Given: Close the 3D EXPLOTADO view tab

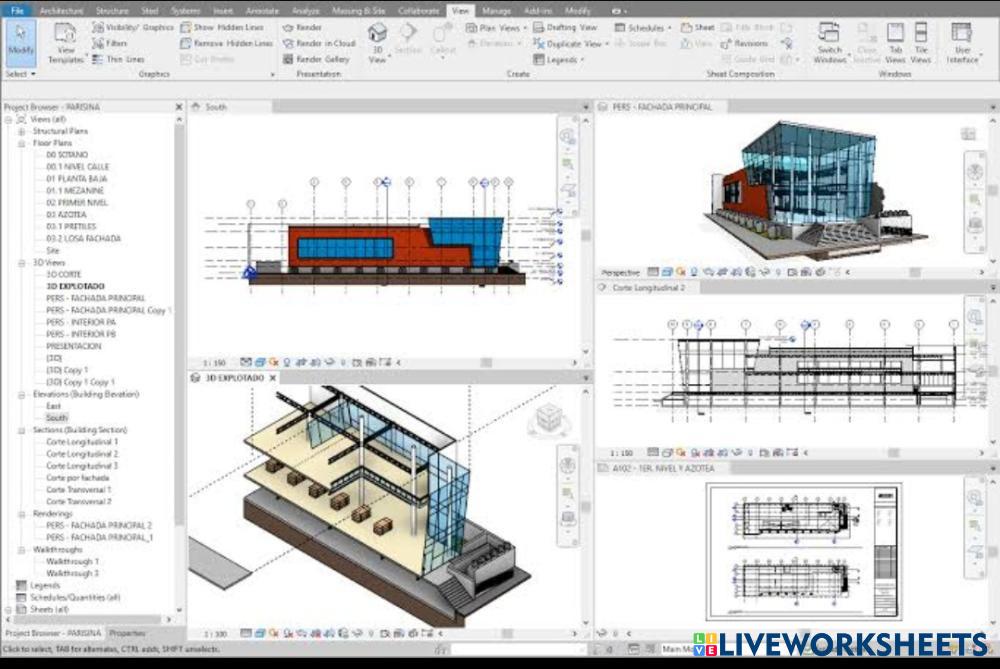Looking at the screenshot, I should (x=272, y=379).
